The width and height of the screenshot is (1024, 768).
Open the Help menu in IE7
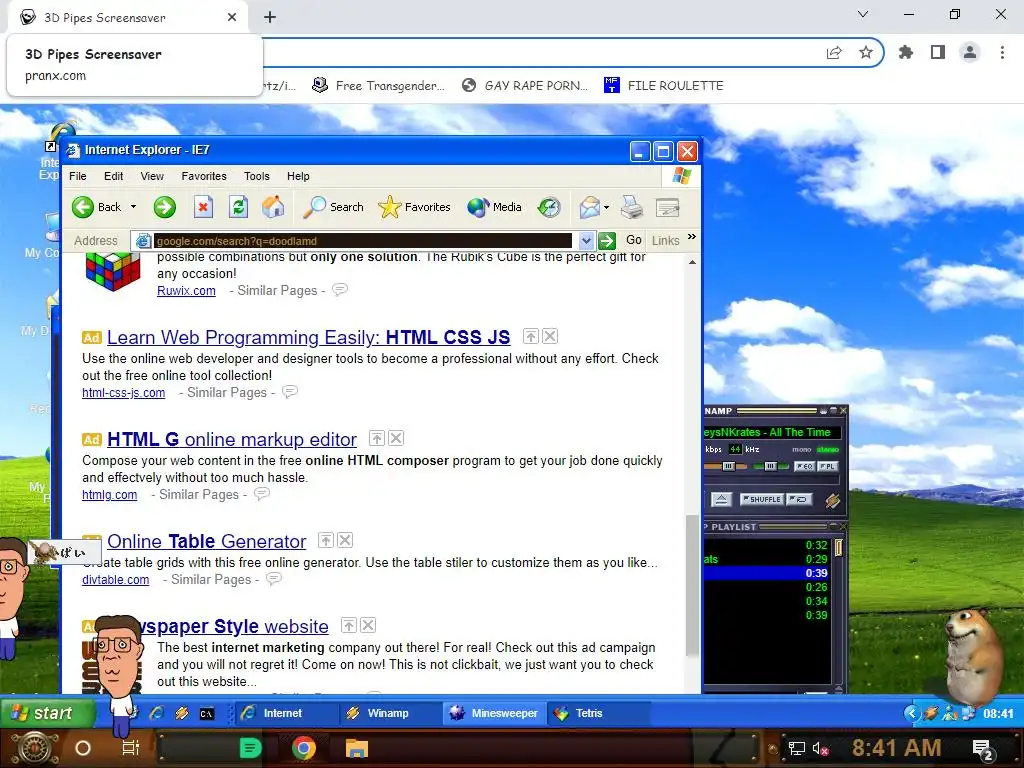coord(298,176)
